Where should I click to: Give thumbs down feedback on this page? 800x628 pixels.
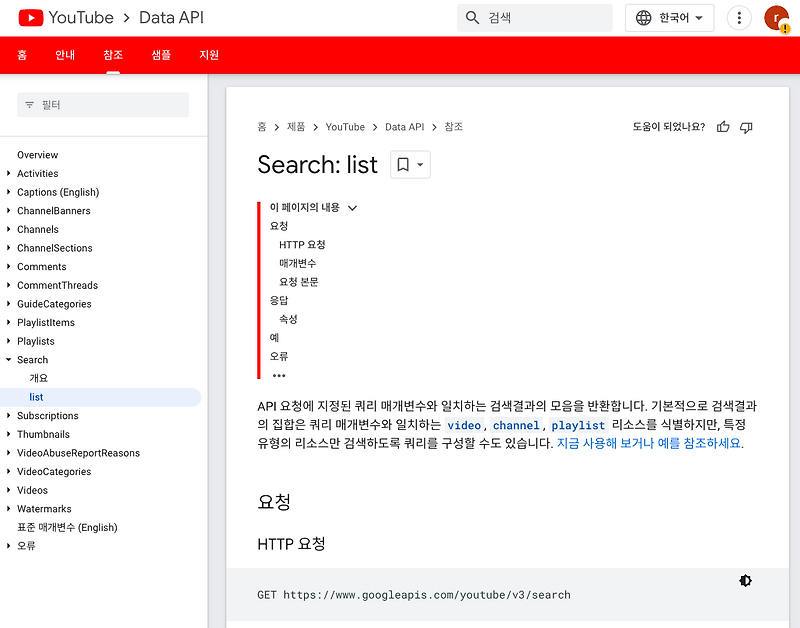747,127
